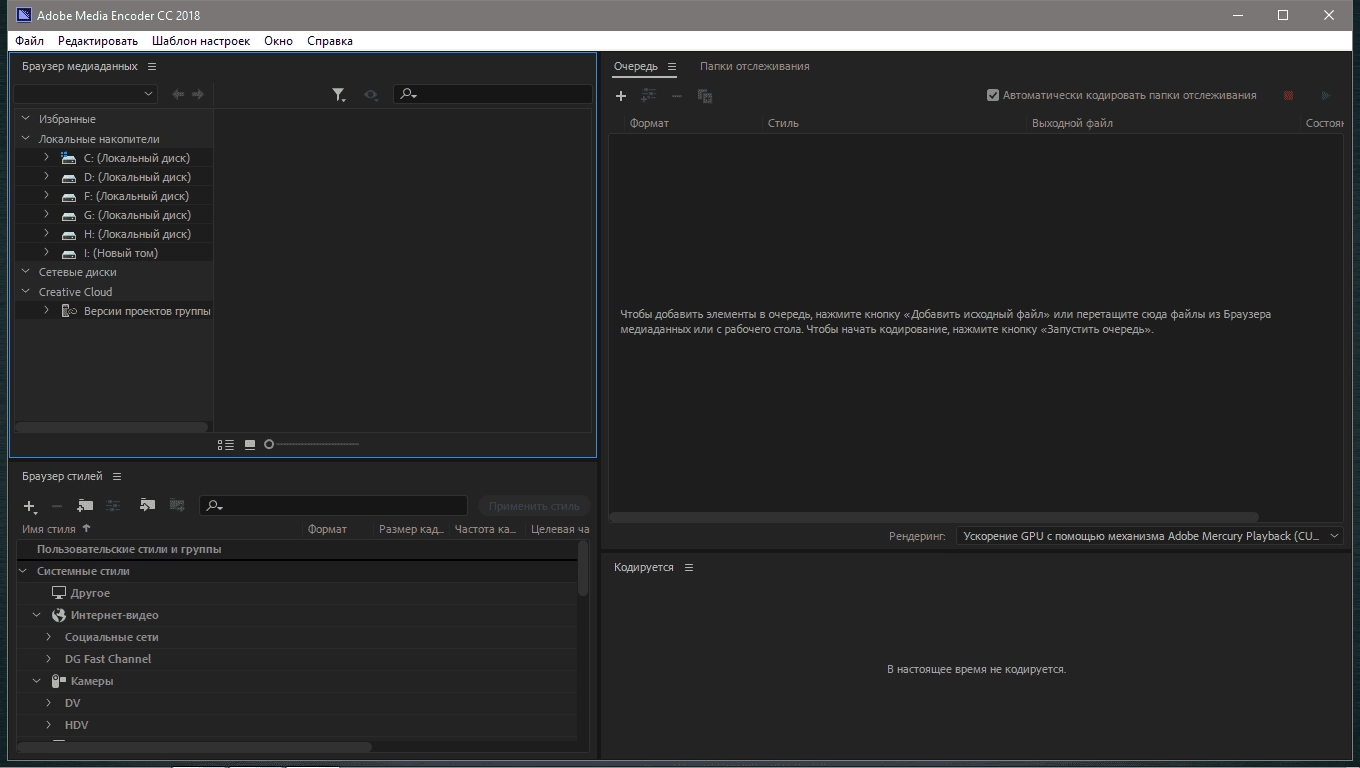The height and width of the screenshot is (768, 1360).
Task: Open the Файл menu
Action: [x=30, y=41]
